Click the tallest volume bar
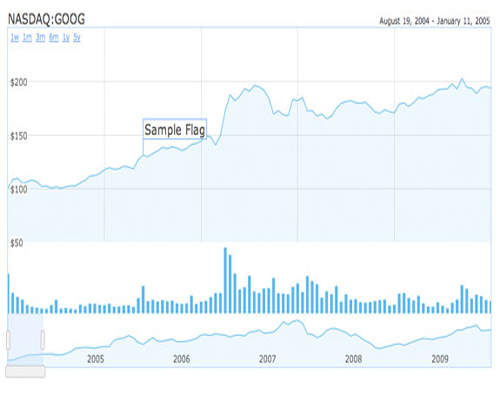 225,280
